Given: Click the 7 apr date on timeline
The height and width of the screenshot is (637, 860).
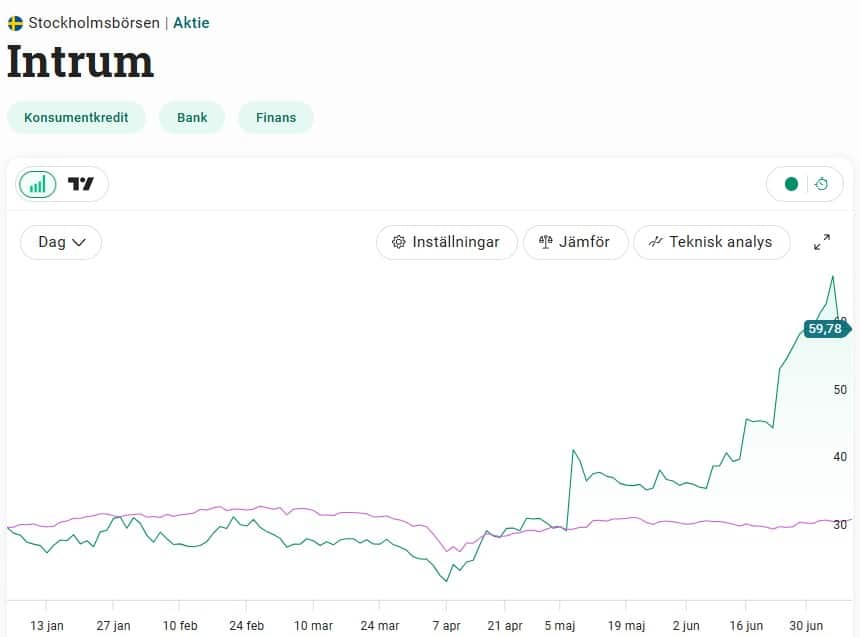Looking at the screenshot, I should [446, 626].
